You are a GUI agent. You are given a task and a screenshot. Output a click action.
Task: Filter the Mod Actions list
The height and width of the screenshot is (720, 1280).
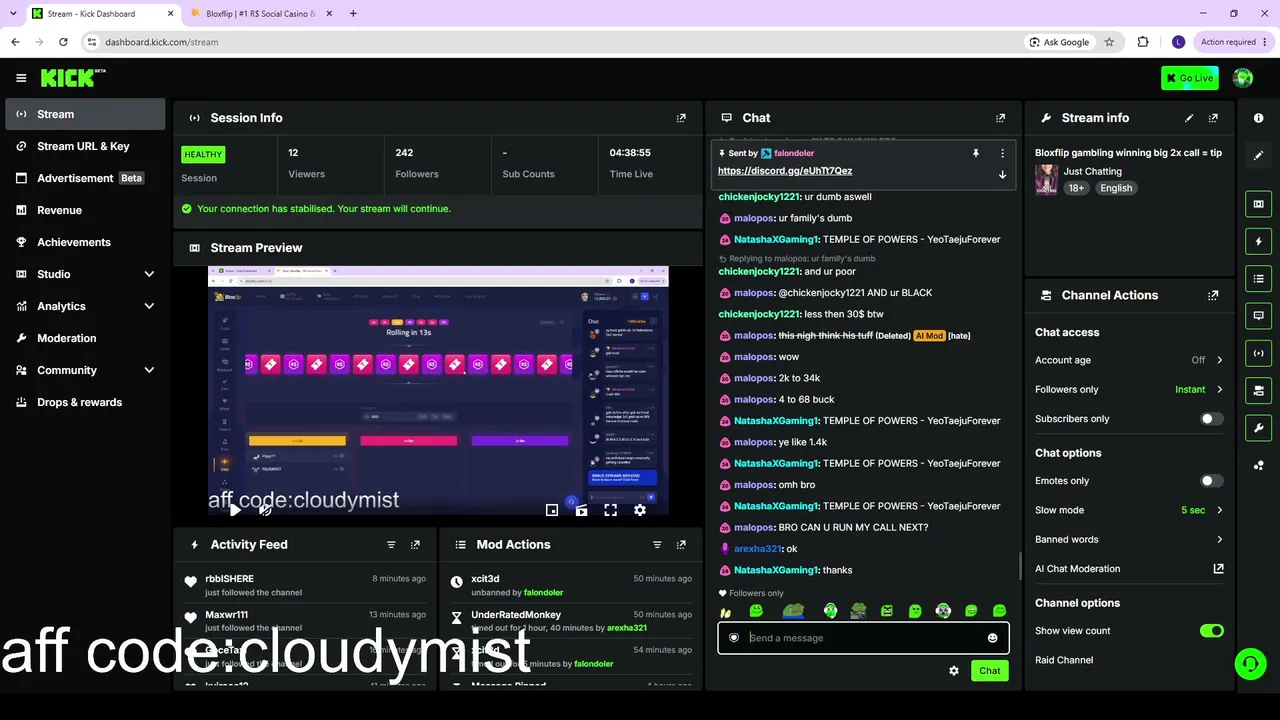point(657,545)
